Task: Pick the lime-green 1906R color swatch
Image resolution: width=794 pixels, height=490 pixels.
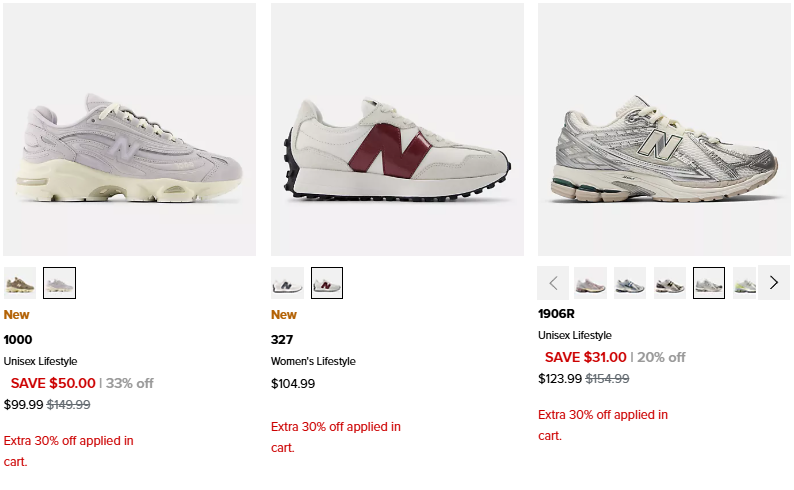Action: pos(744,283)
